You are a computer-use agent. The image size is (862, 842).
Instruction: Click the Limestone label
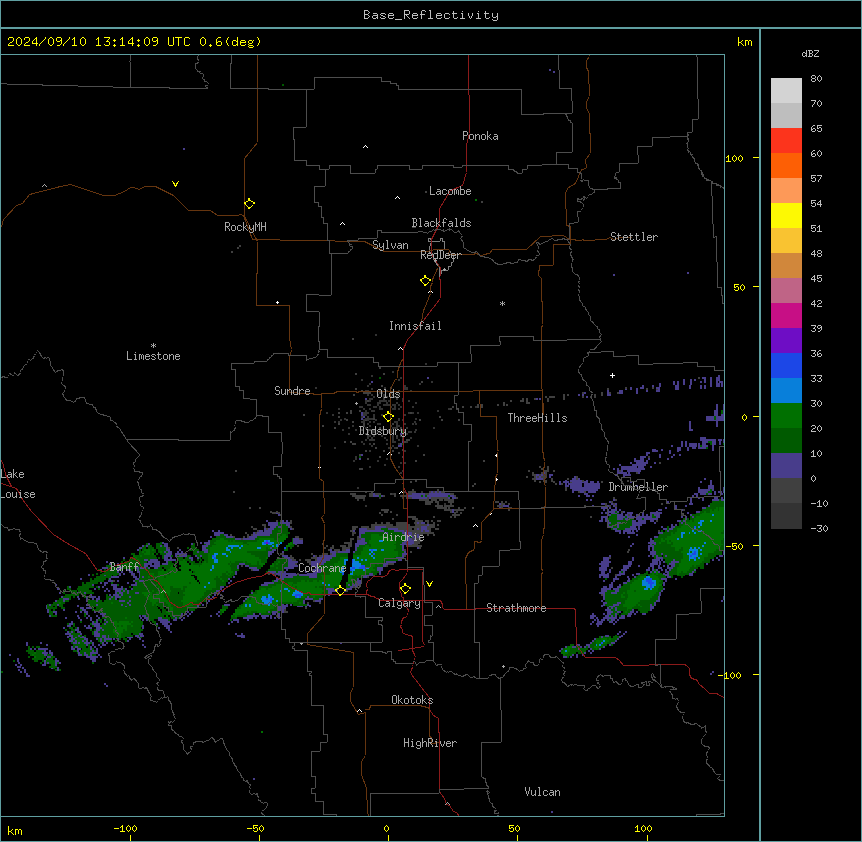[153, 356]
